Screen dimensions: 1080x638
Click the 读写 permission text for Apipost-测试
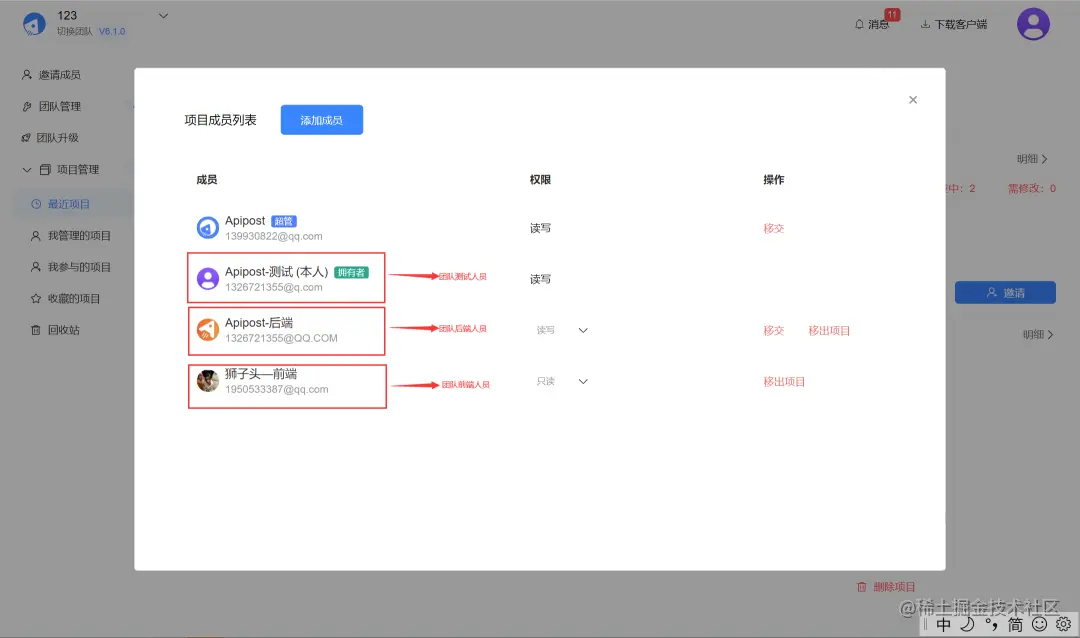[x=540, y=279]
